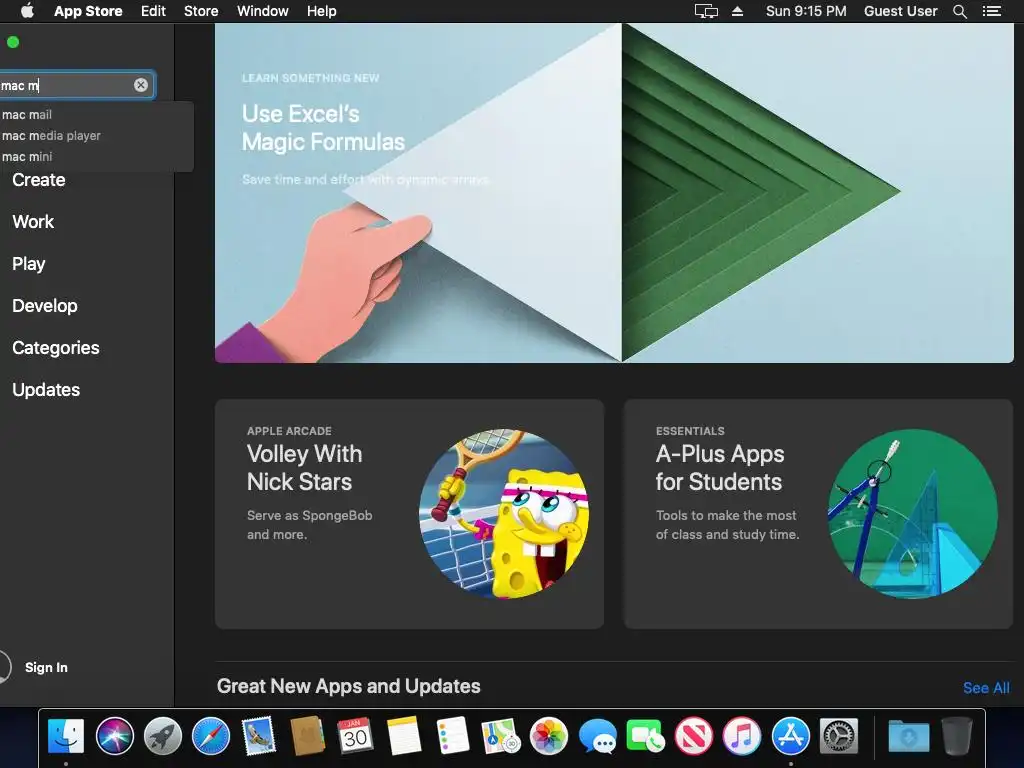Viewport: 1024px width, 768px height.
Task: Open A-Plus Apps for Students card
Action: [x=818, y=514]
